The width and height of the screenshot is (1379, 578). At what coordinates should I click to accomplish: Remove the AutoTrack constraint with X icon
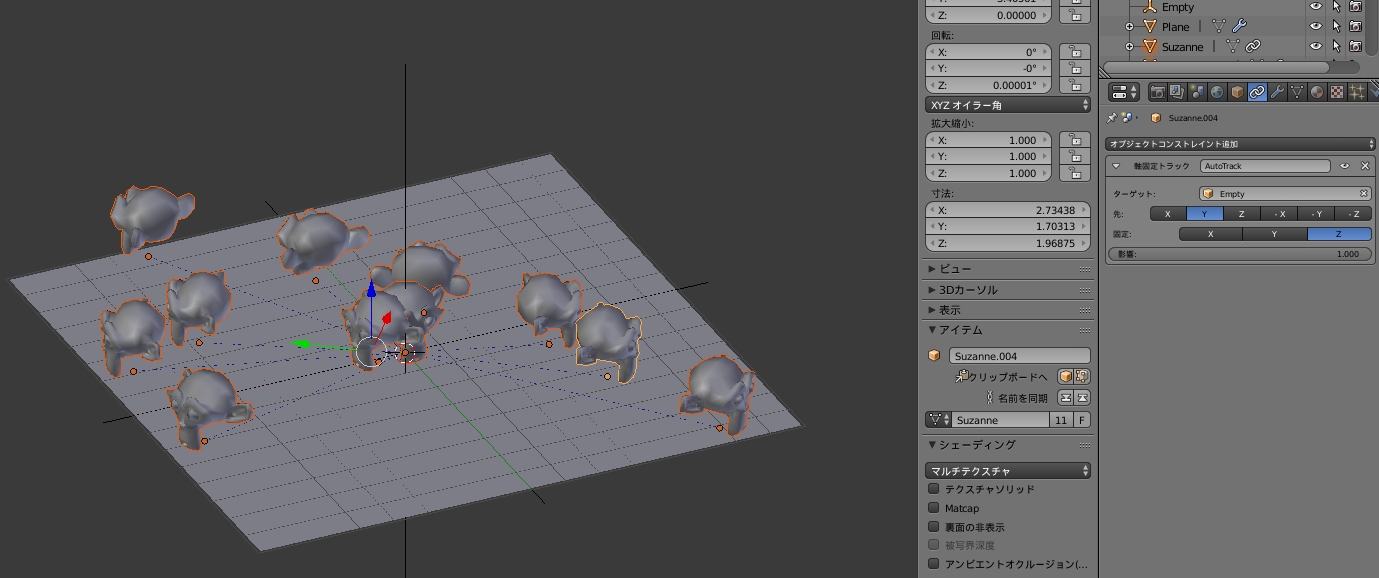pyautogui.click(x=1365, y=166)
